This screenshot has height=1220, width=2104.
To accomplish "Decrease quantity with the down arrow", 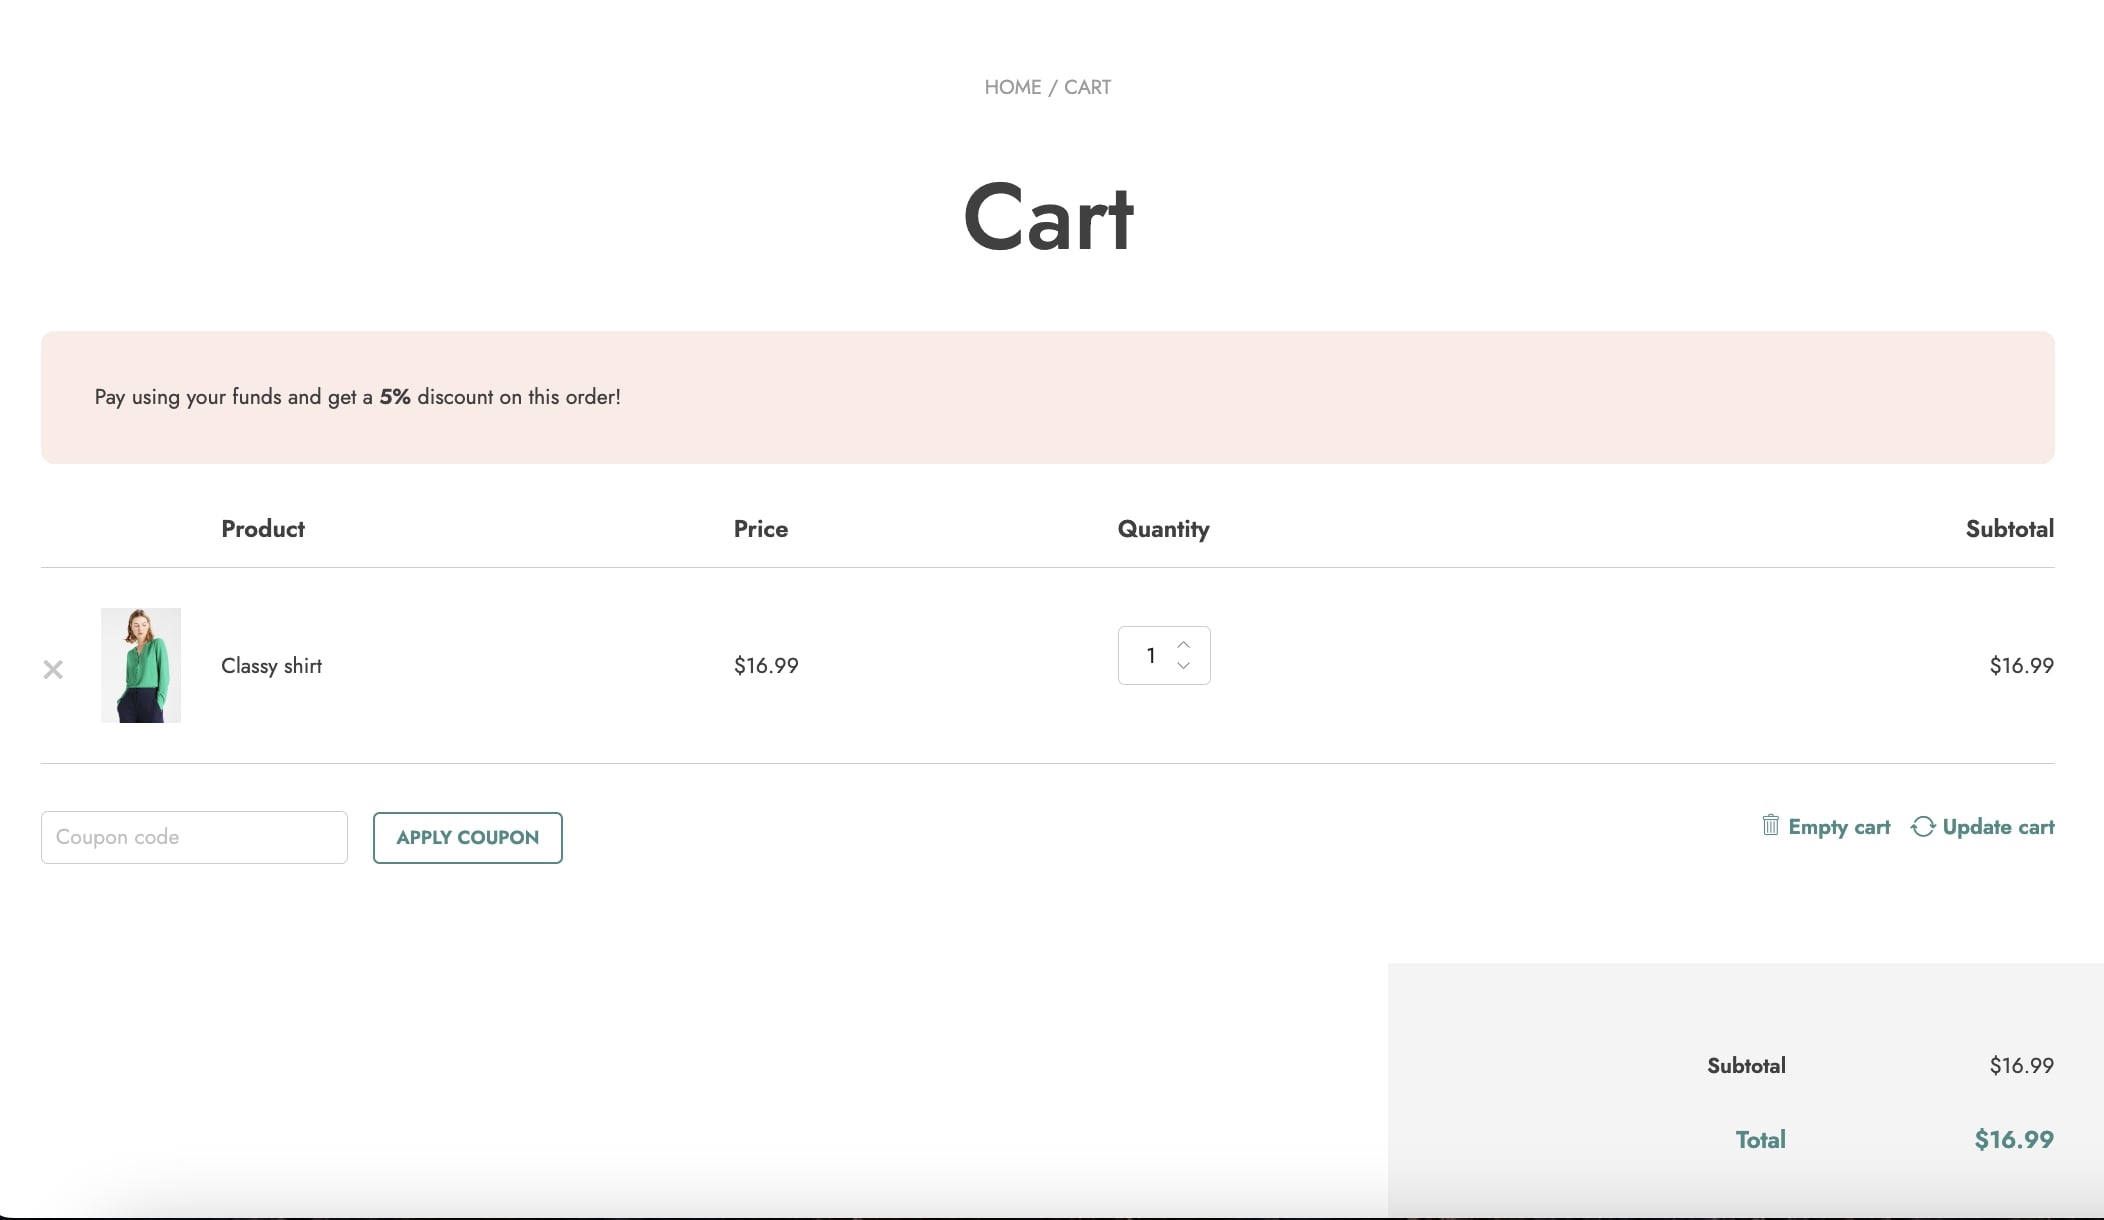I will tap(1184, 666).
